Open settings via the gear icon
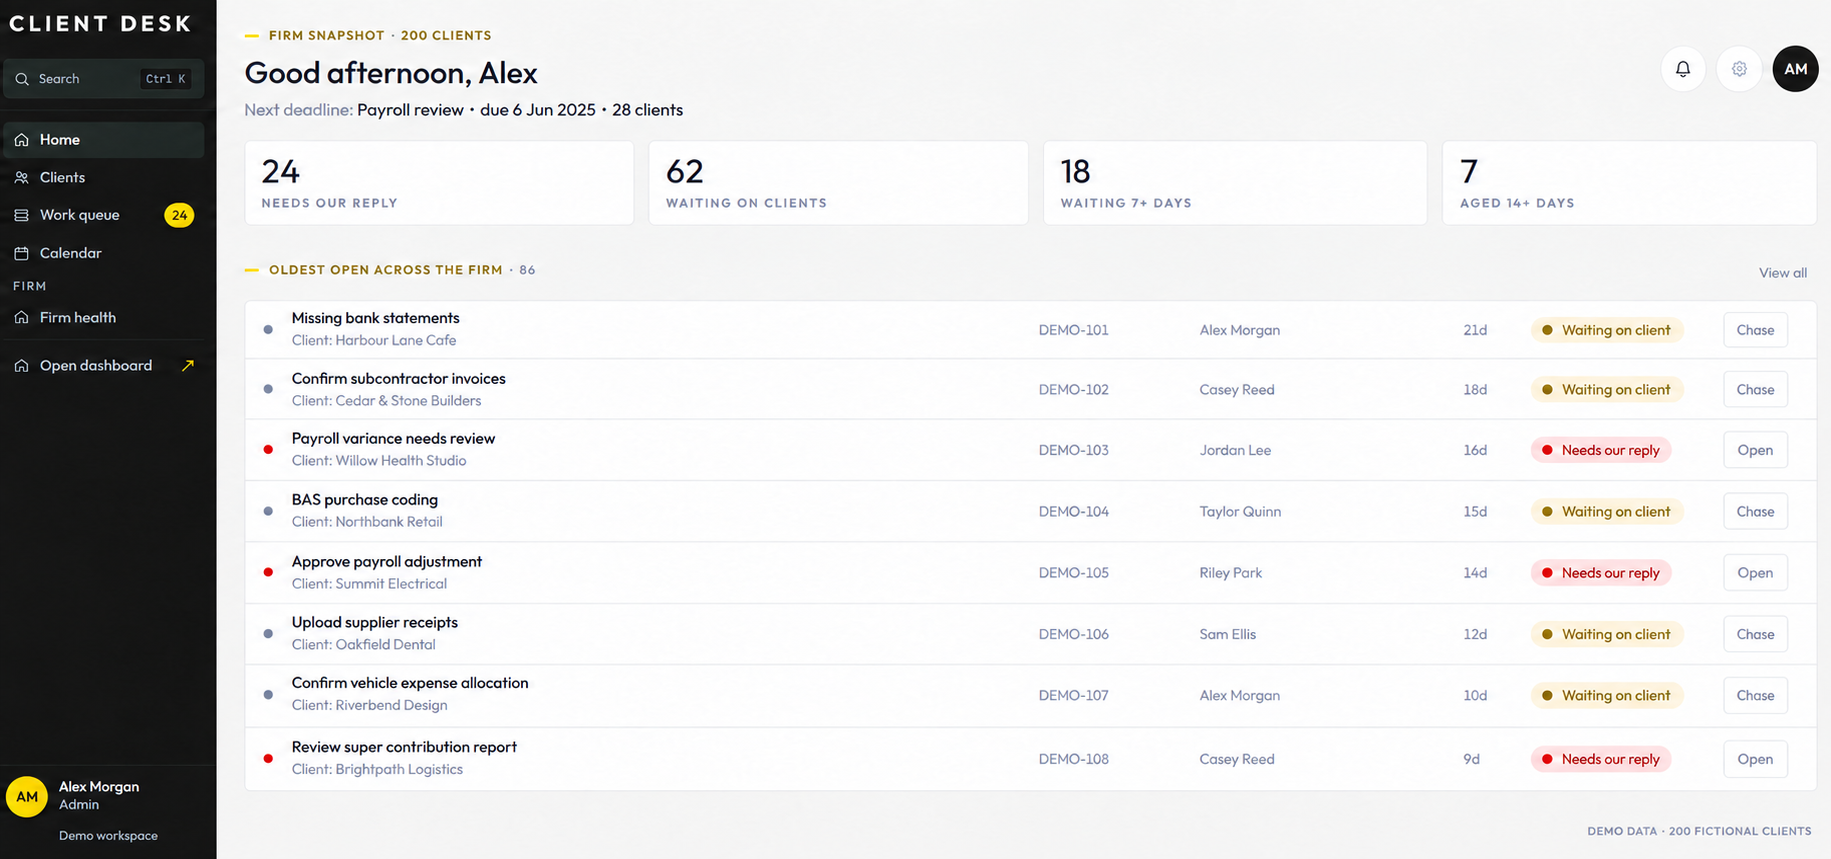This screenshot has height=859, width=1831. click(x=1739, y=69)
